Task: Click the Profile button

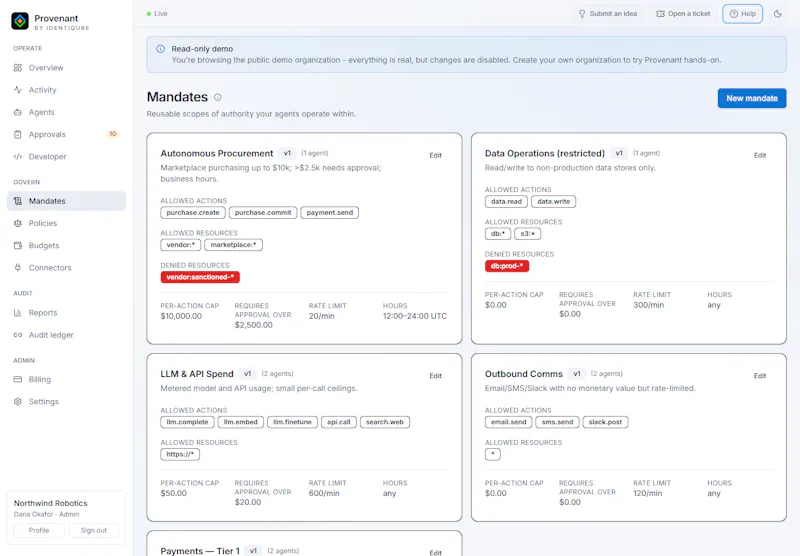Action: tap(39, 530)
